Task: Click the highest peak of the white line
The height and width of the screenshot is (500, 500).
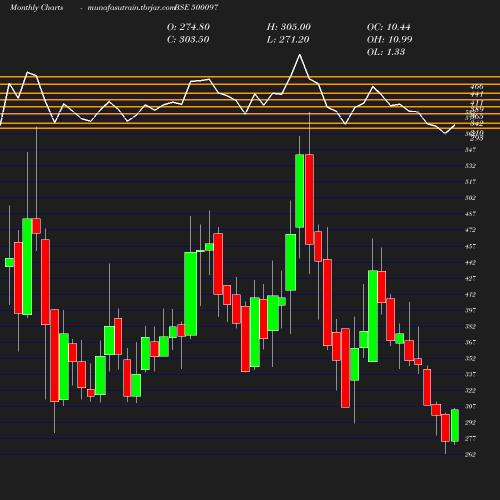Action: [x=299, y=55]
